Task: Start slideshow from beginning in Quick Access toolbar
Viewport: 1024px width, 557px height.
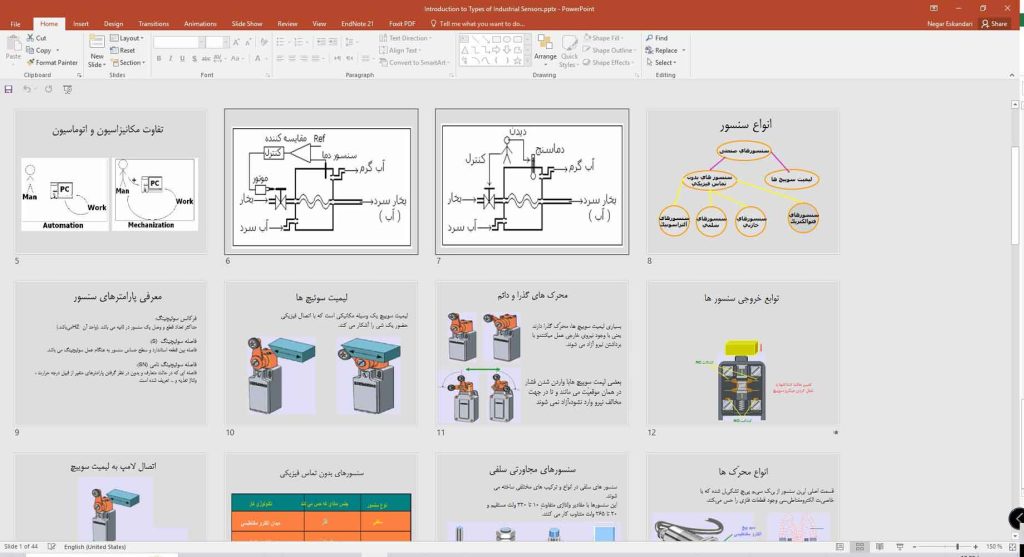Action: tap(67, 89)
